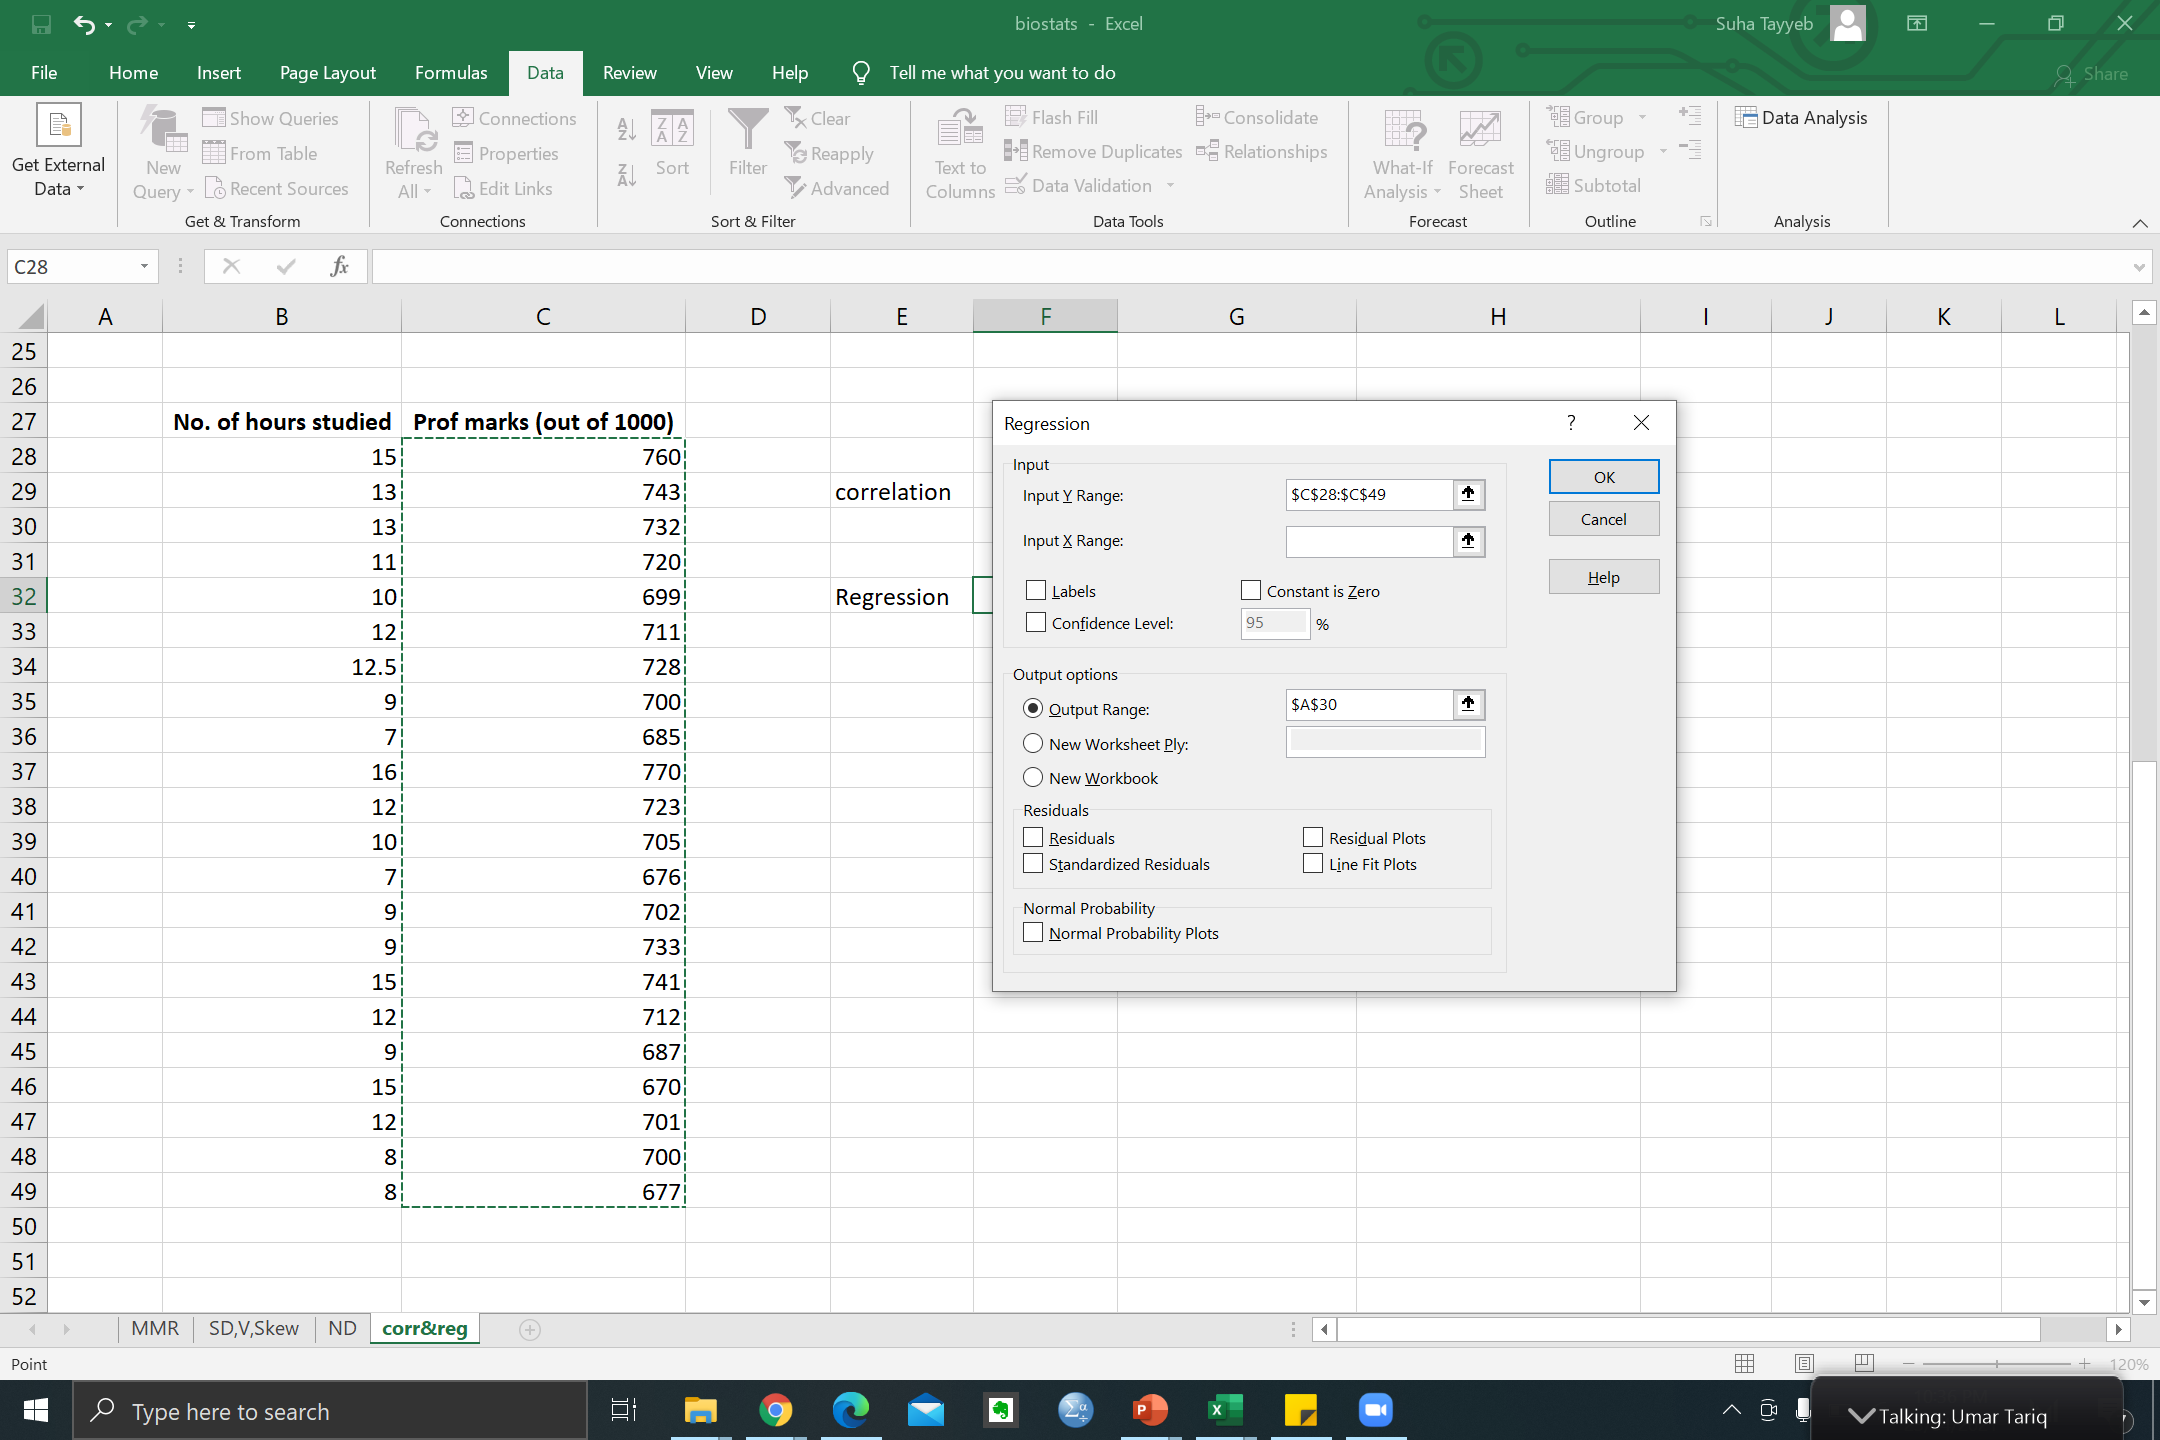This screenshot has width=2160, height=1440.
Task: Select the New Worksheet Ply radio
Action: click(x=1033, y=744)
